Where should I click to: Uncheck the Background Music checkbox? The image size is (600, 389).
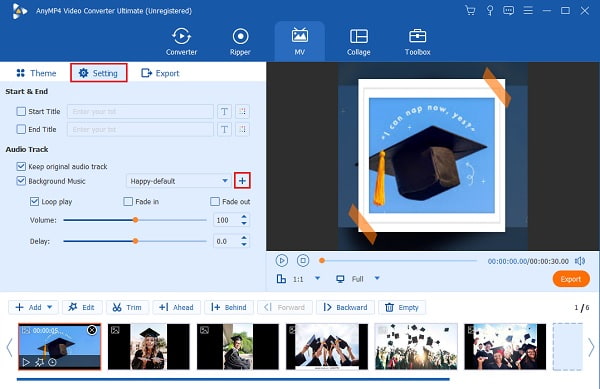pyautogui.click(x=21, y=181)
